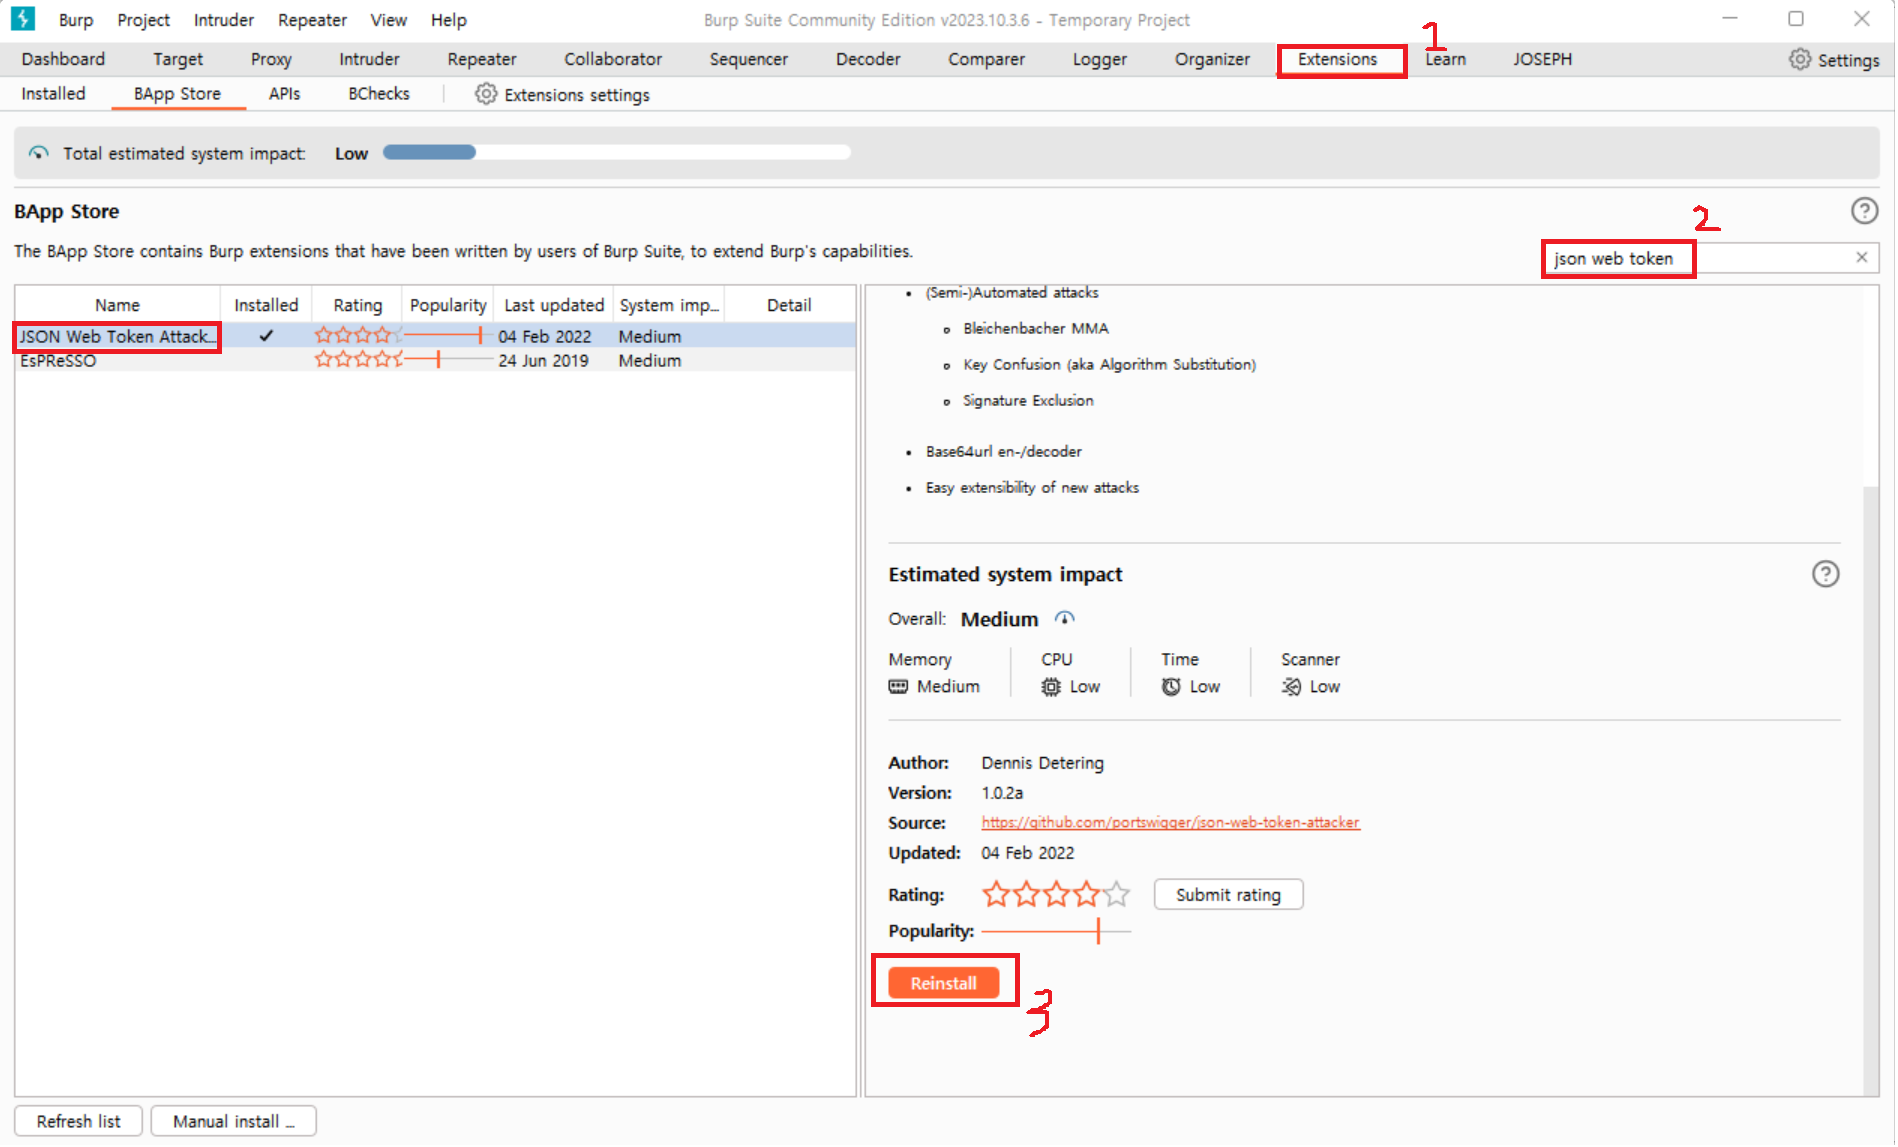Rate with the fifth empty star in Rating
The image size is (1898, 1147).
click(1117, 894)
